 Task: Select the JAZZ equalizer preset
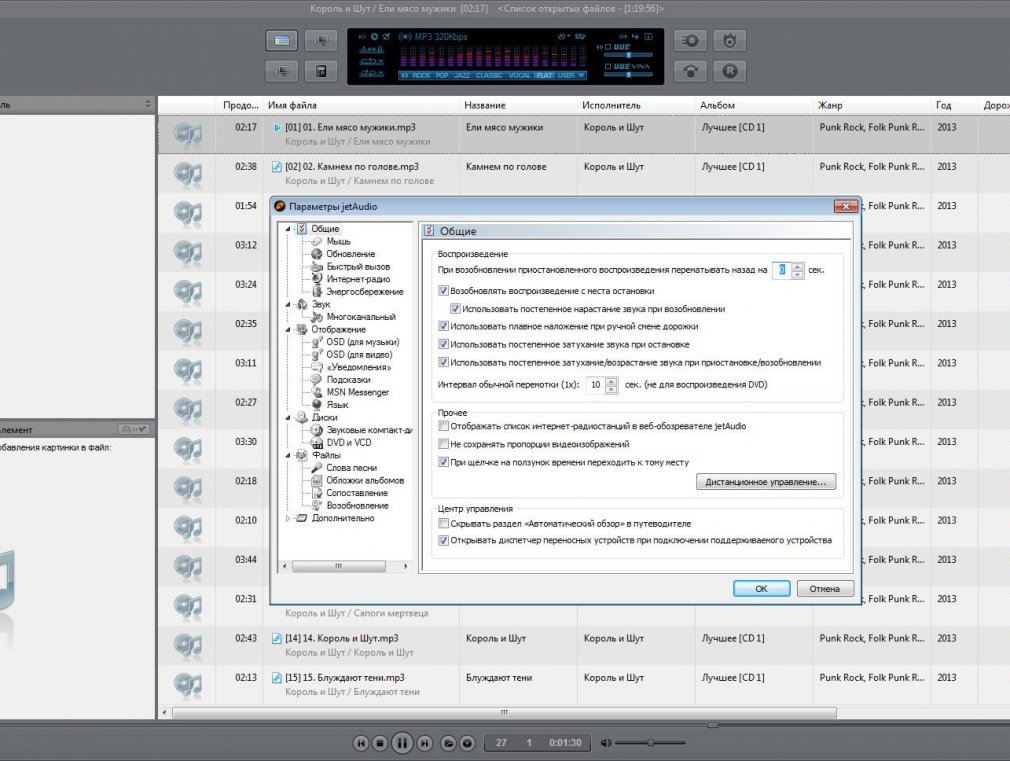click(x=462, y=75)
